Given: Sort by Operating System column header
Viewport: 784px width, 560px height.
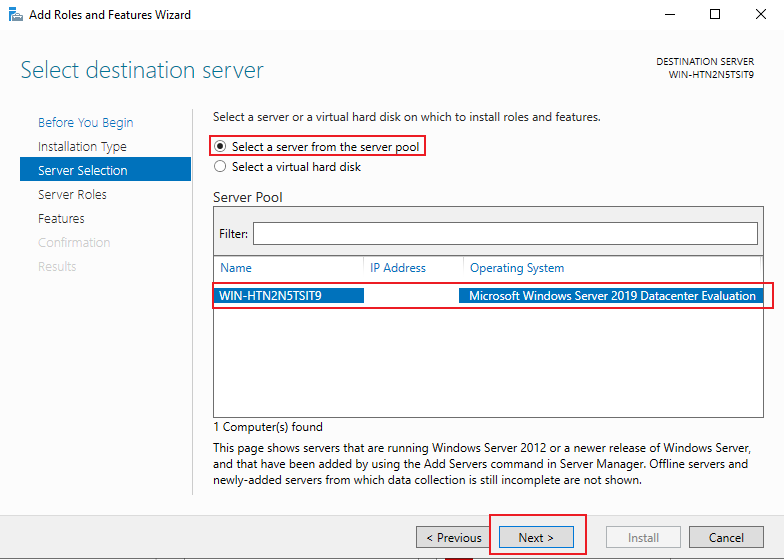Looking at the screenshot, I should tap(517, 268).
